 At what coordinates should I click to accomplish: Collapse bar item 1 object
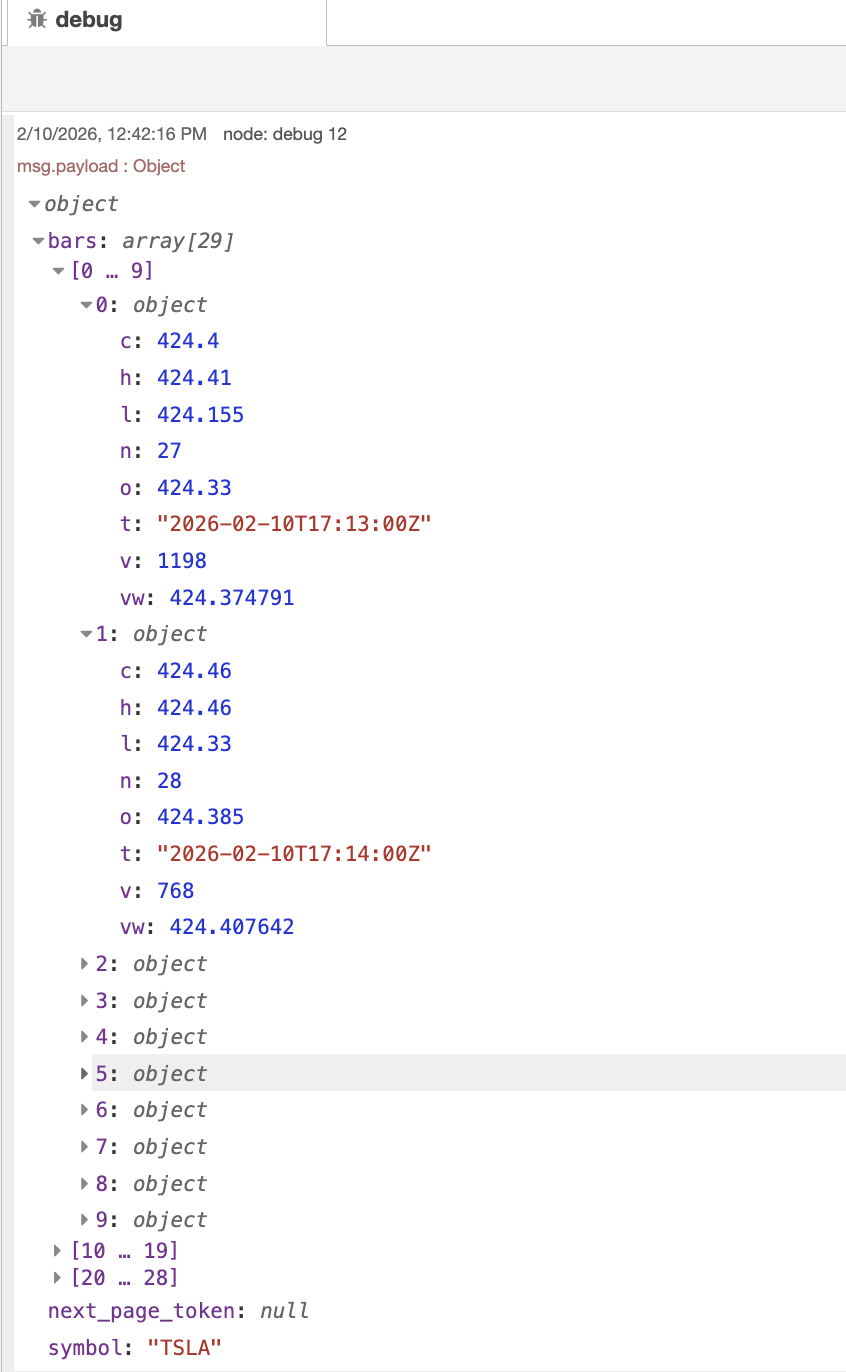[x=86, y=634]
